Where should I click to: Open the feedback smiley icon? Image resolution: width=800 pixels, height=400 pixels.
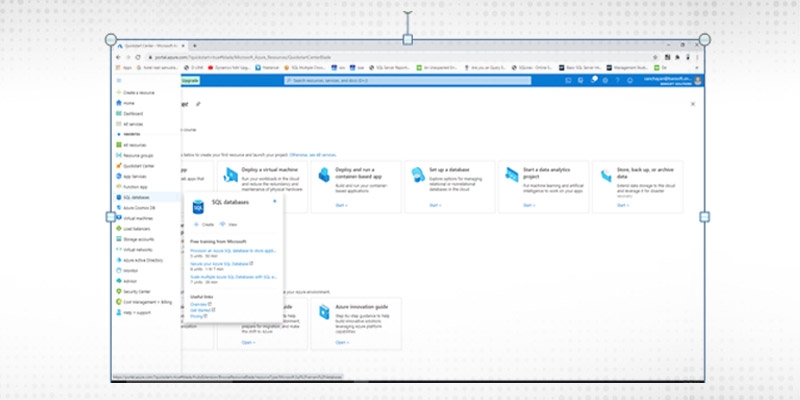[x=630, y=81]
